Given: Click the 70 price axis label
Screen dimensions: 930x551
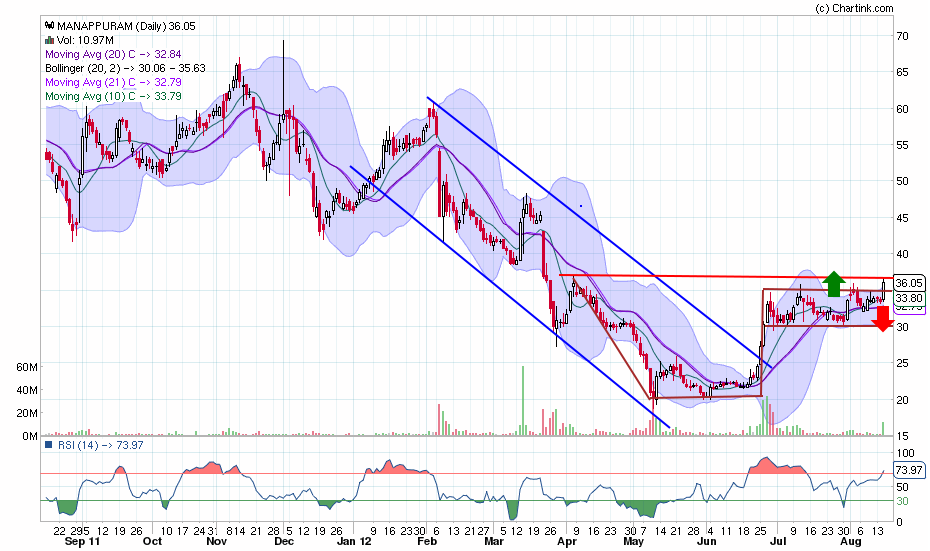Looking at the screenshot, I should (902, 36).
